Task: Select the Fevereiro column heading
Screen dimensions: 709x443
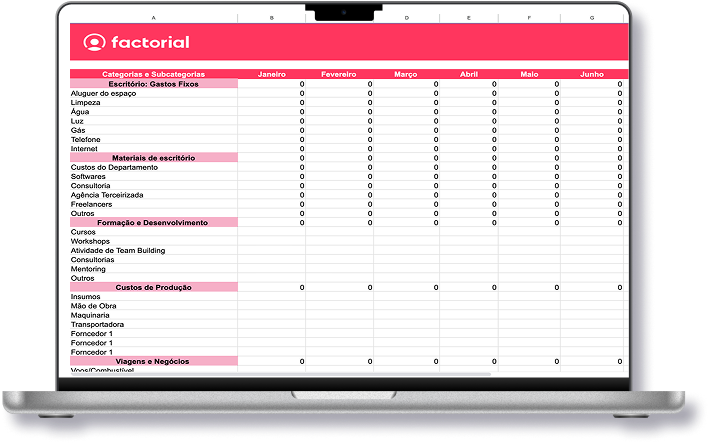Action: point(339,74)
